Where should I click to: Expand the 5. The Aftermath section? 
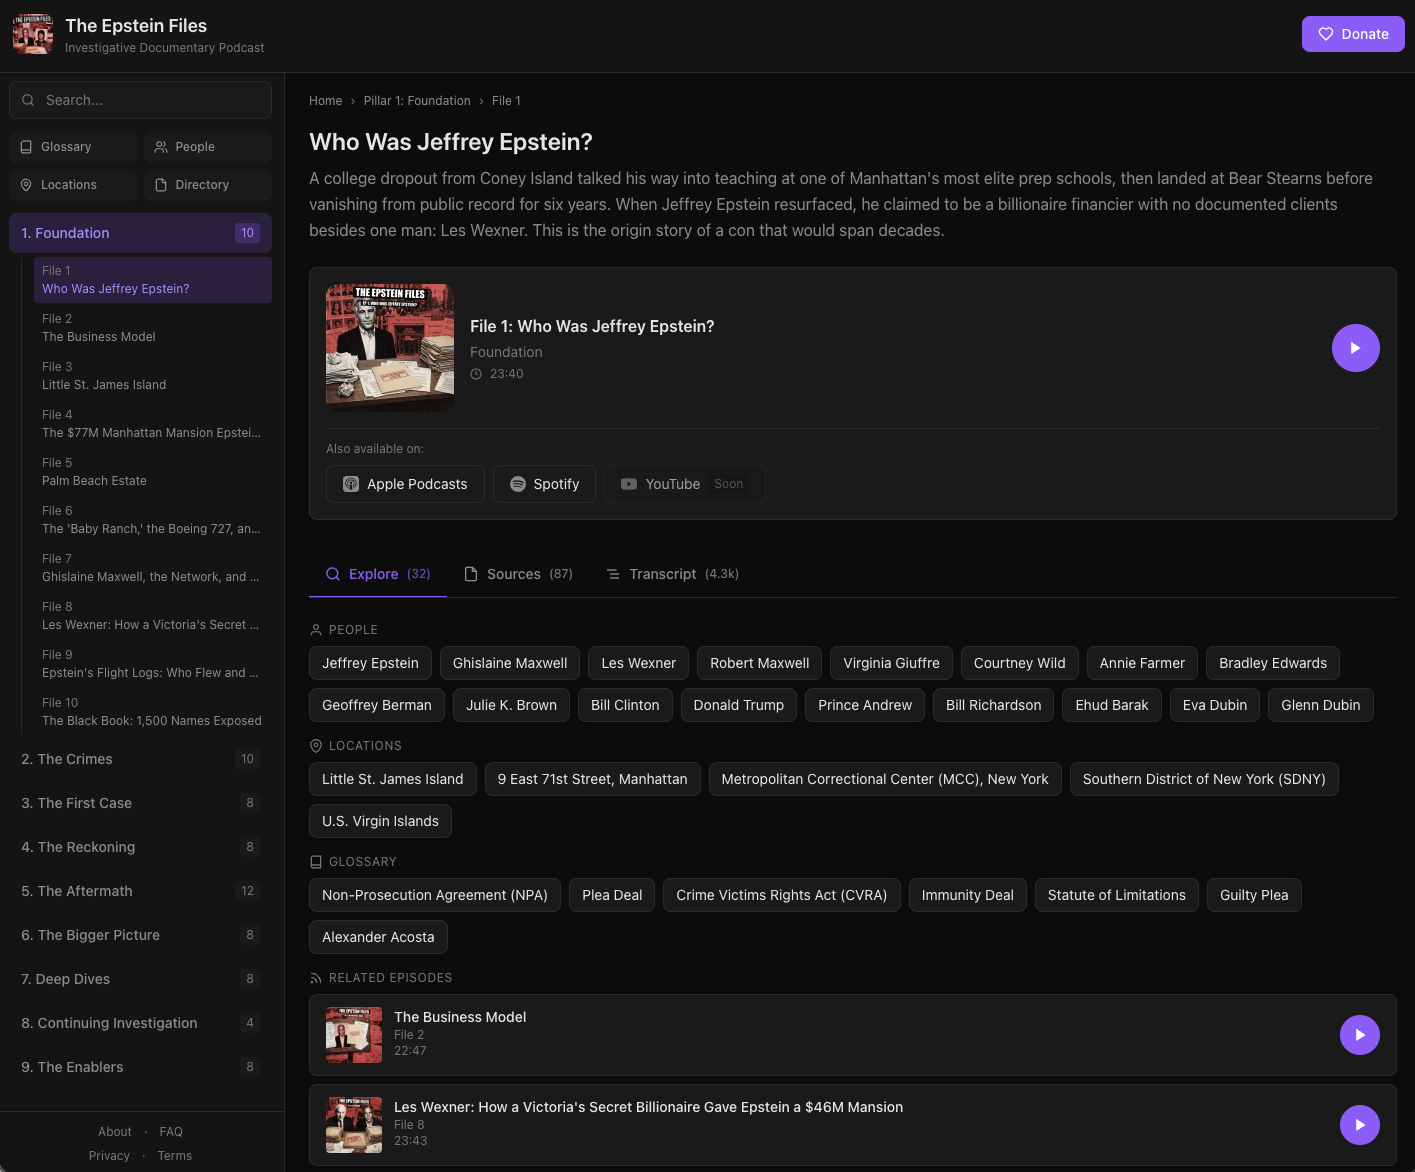coord(140,891)
